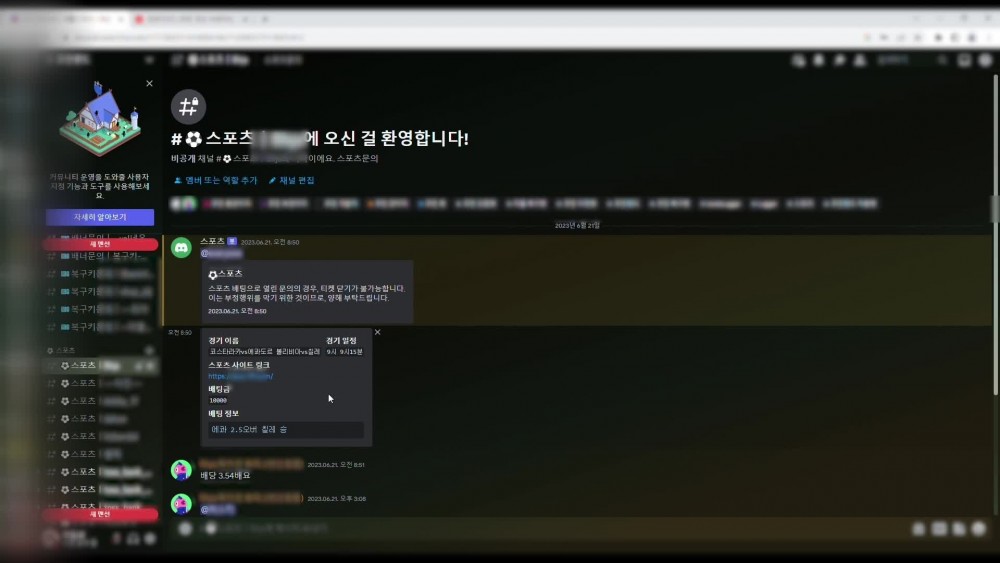Close the embed with 경기 이름 details
Image resolution: width=1000 pixels, height=563 pixels.
pyautogui.click(x=377, y=332)
